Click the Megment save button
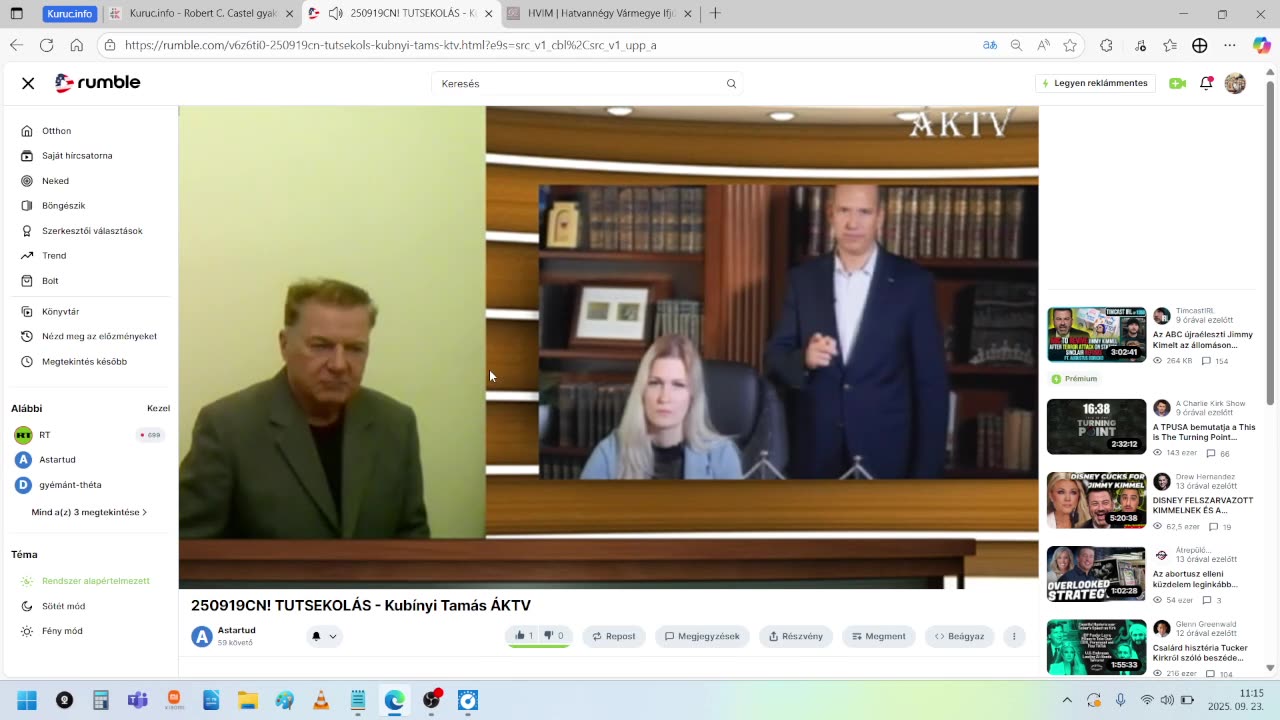The height and width of the screenshot is (720, 1280). 879,636
